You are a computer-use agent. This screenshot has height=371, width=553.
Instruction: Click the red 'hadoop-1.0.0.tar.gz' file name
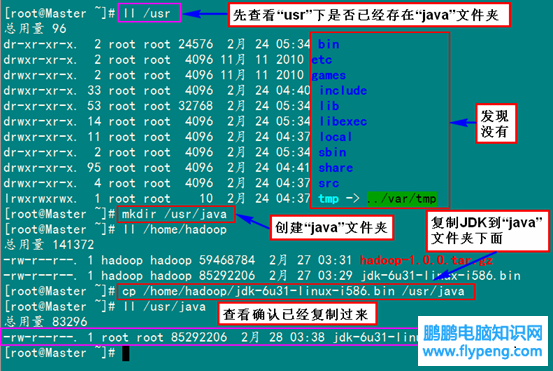[x=426, y=260]
